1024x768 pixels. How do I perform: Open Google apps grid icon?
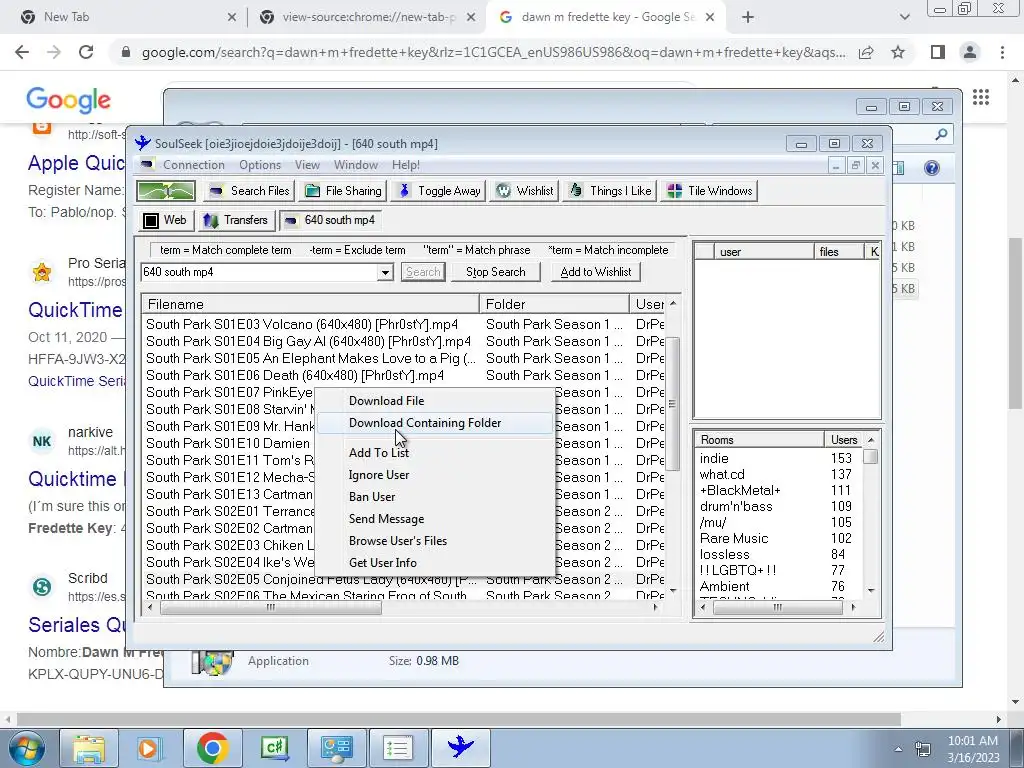click(980, 98)
